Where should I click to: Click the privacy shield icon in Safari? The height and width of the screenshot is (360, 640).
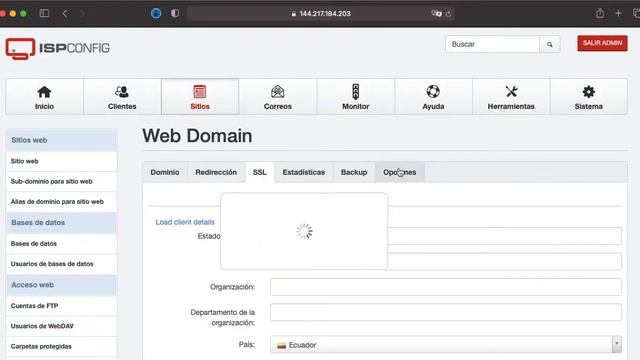tap(175, 13)
